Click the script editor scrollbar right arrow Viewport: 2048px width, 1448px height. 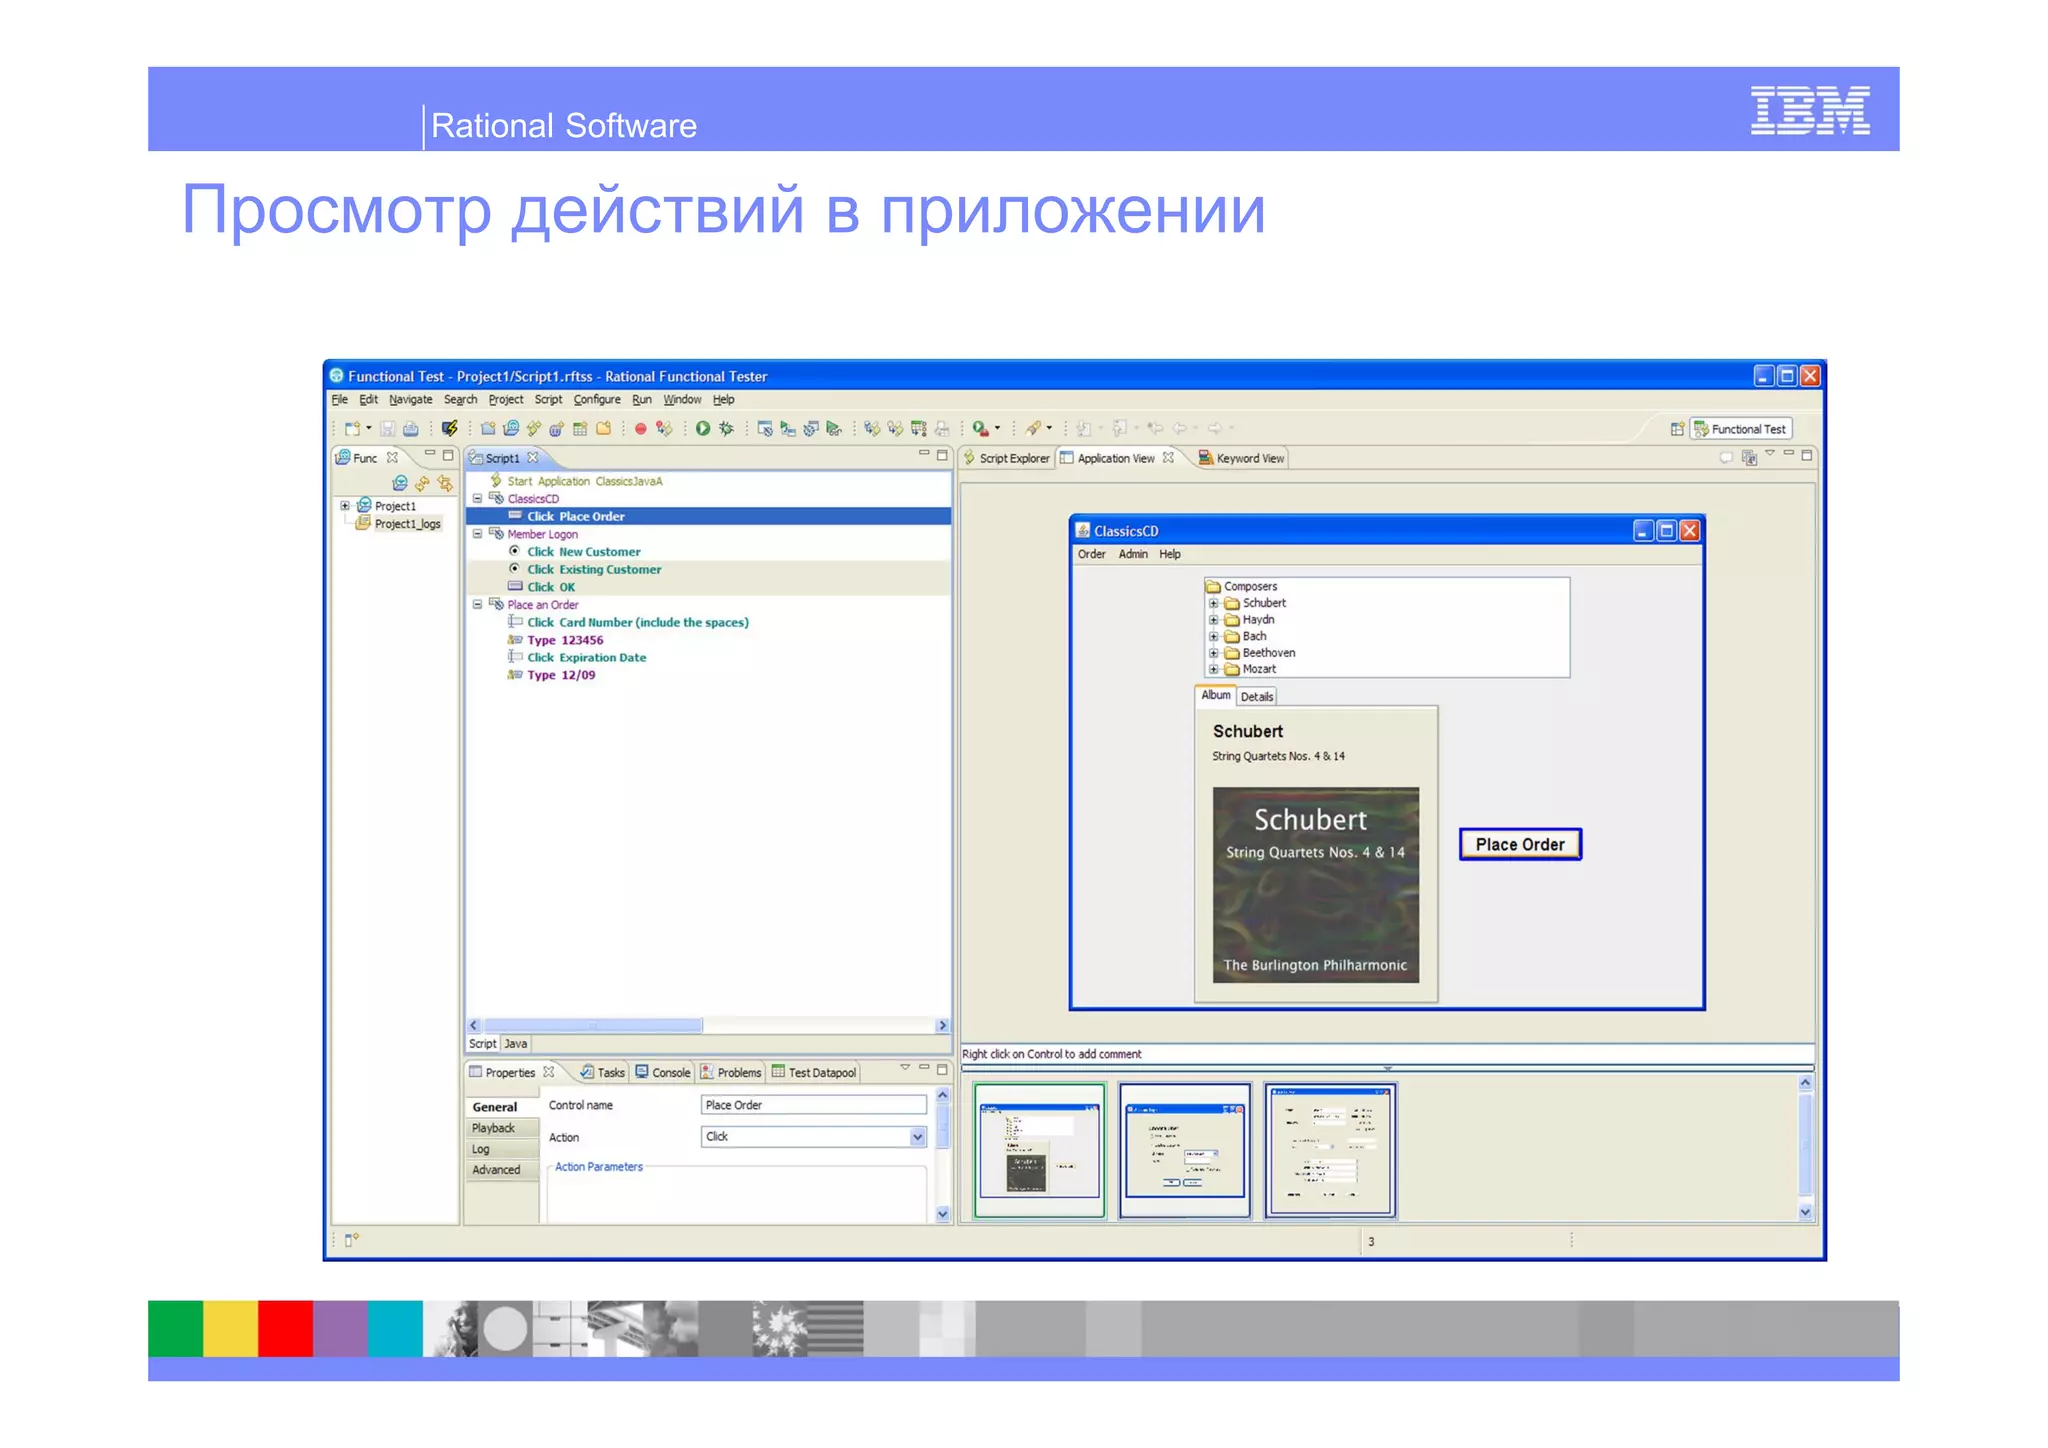coord(942,1025)
